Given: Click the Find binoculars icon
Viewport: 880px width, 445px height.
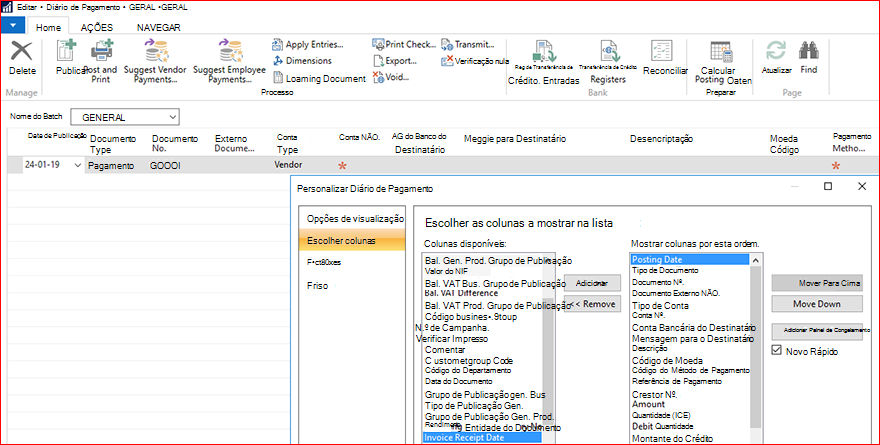Looking at the screenshot, I should tap(809, 51).
